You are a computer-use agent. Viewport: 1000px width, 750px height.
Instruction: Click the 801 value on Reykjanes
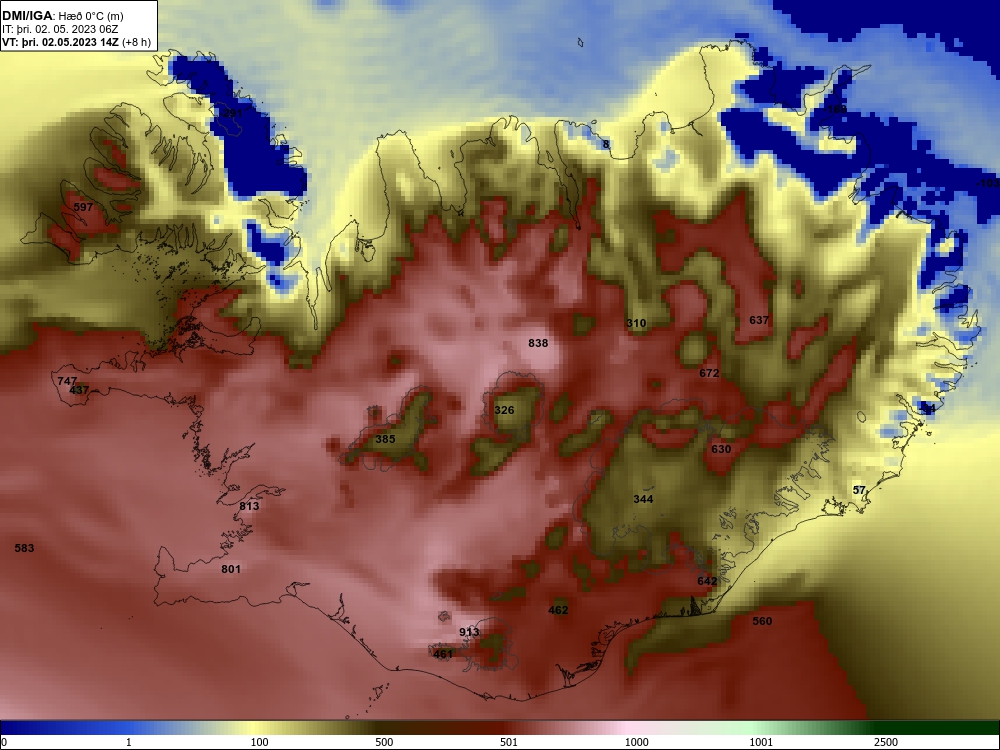coord(231,569)
